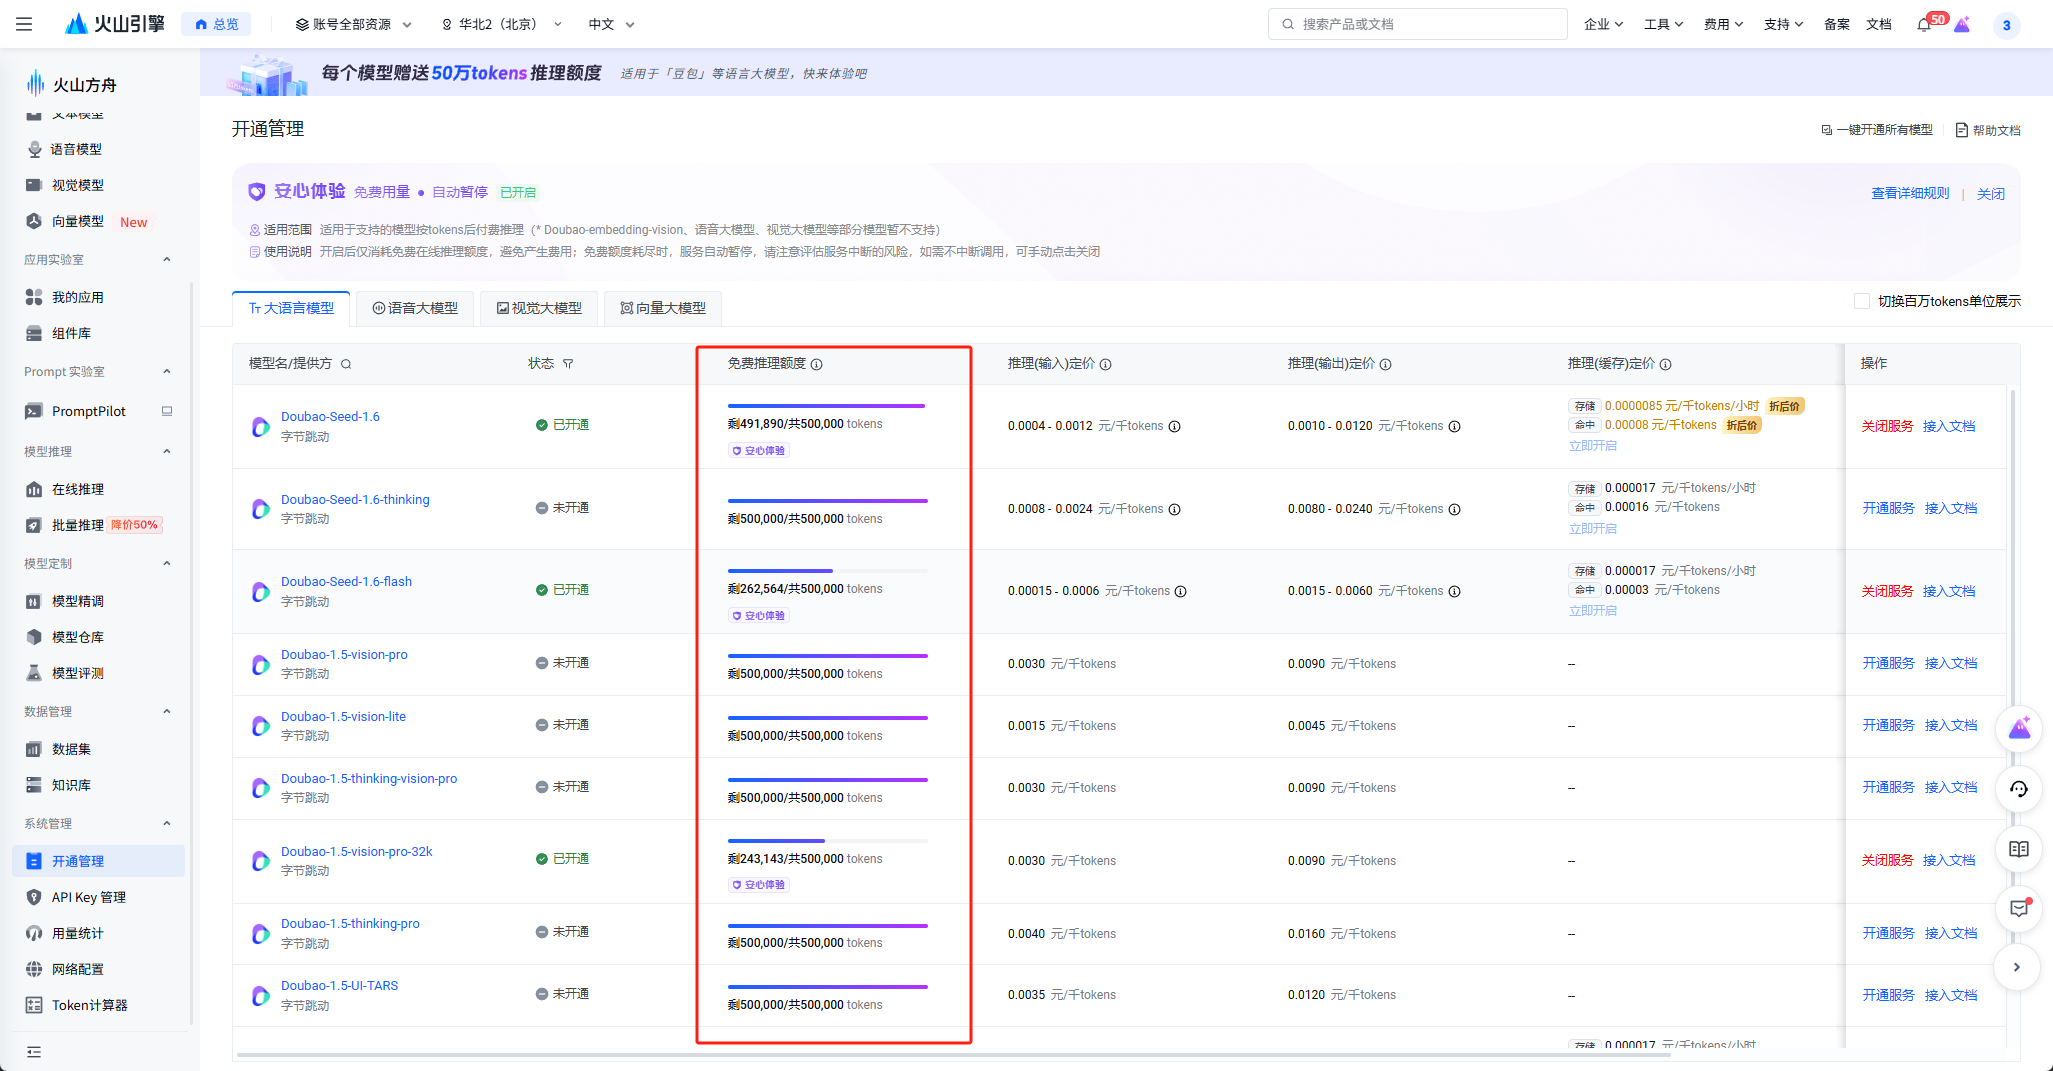Collapse the sidebar with bottom icon

pos(34,1051)
